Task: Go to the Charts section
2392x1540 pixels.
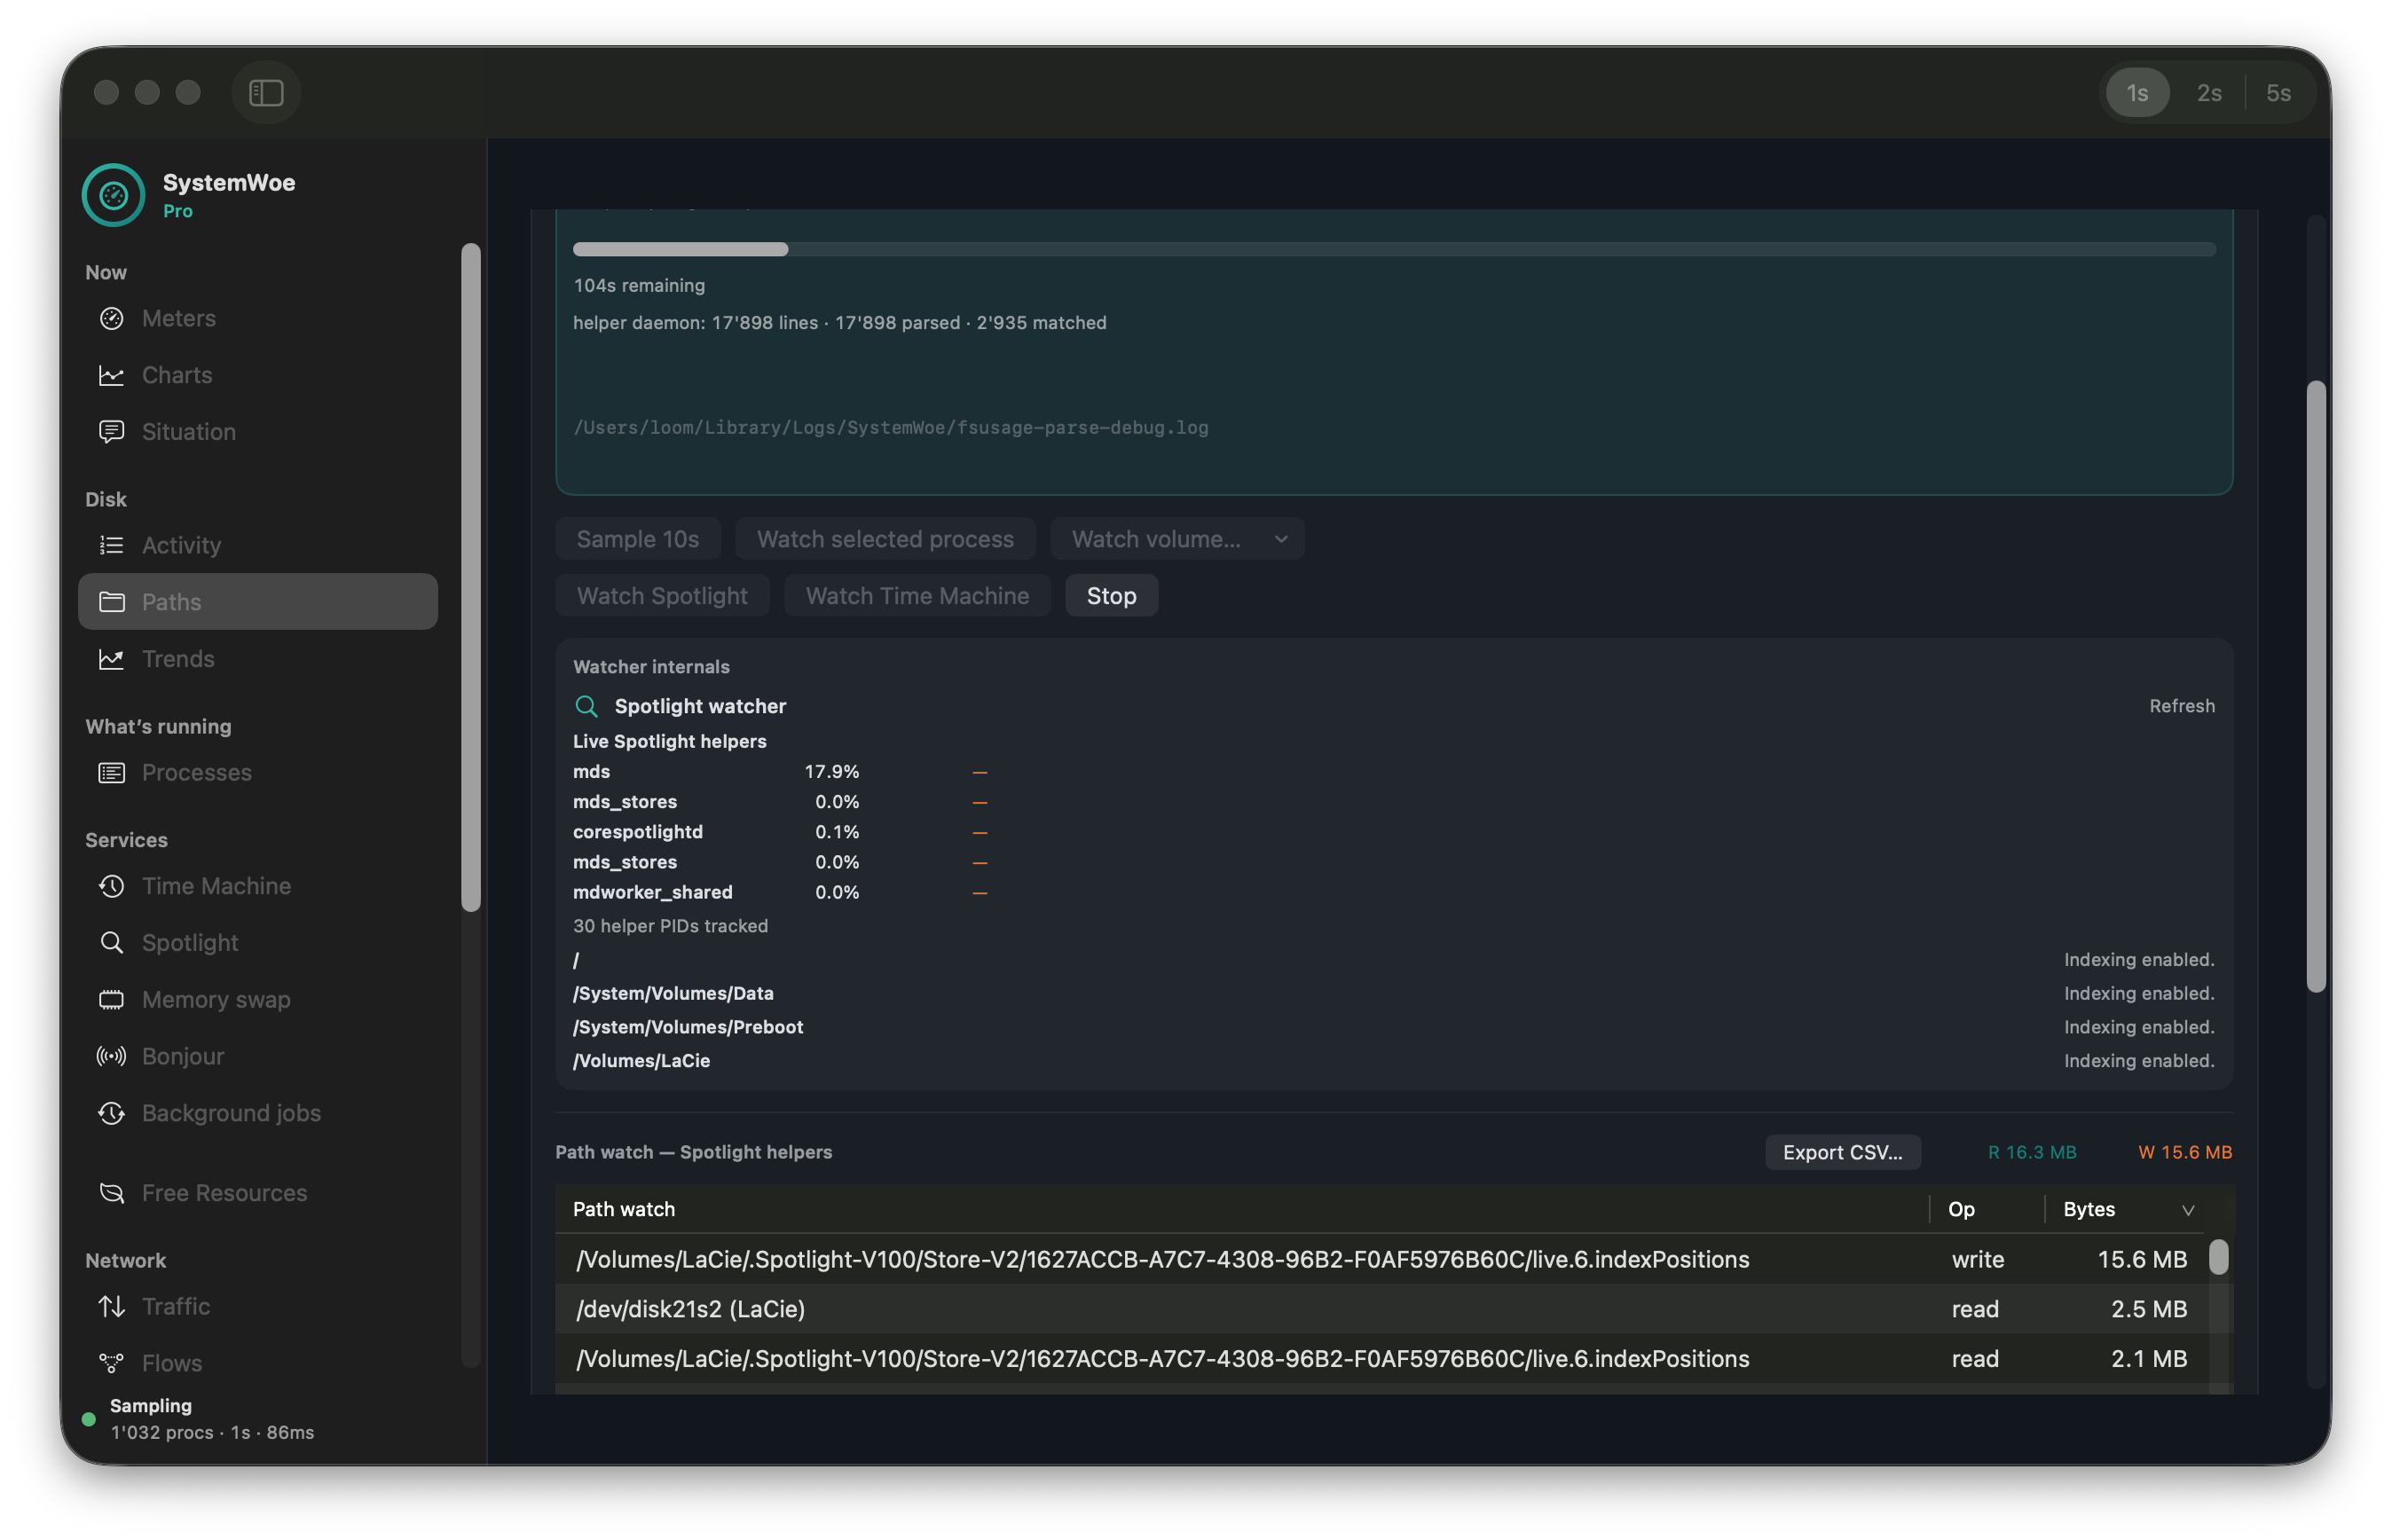Action: tap(258, 375)
